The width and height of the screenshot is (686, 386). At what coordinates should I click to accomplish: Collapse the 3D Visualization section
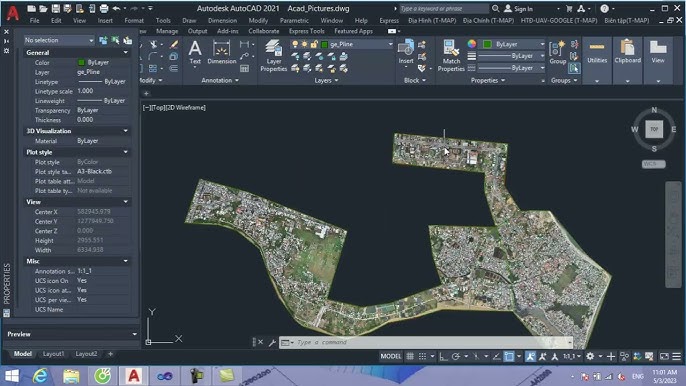[126, 131]
